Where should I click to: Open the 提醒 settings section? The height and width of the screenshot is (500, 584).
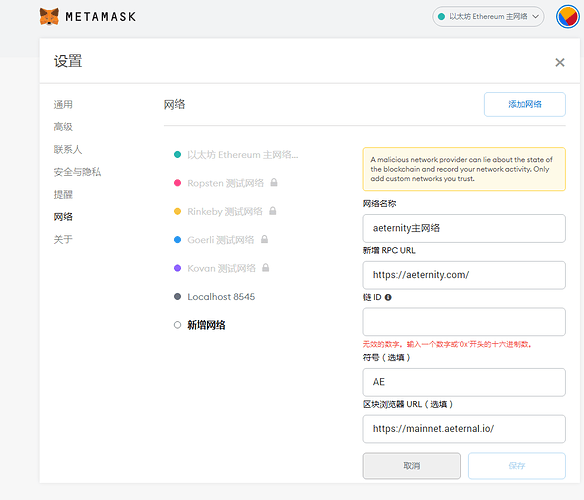(x=63, y=194)
